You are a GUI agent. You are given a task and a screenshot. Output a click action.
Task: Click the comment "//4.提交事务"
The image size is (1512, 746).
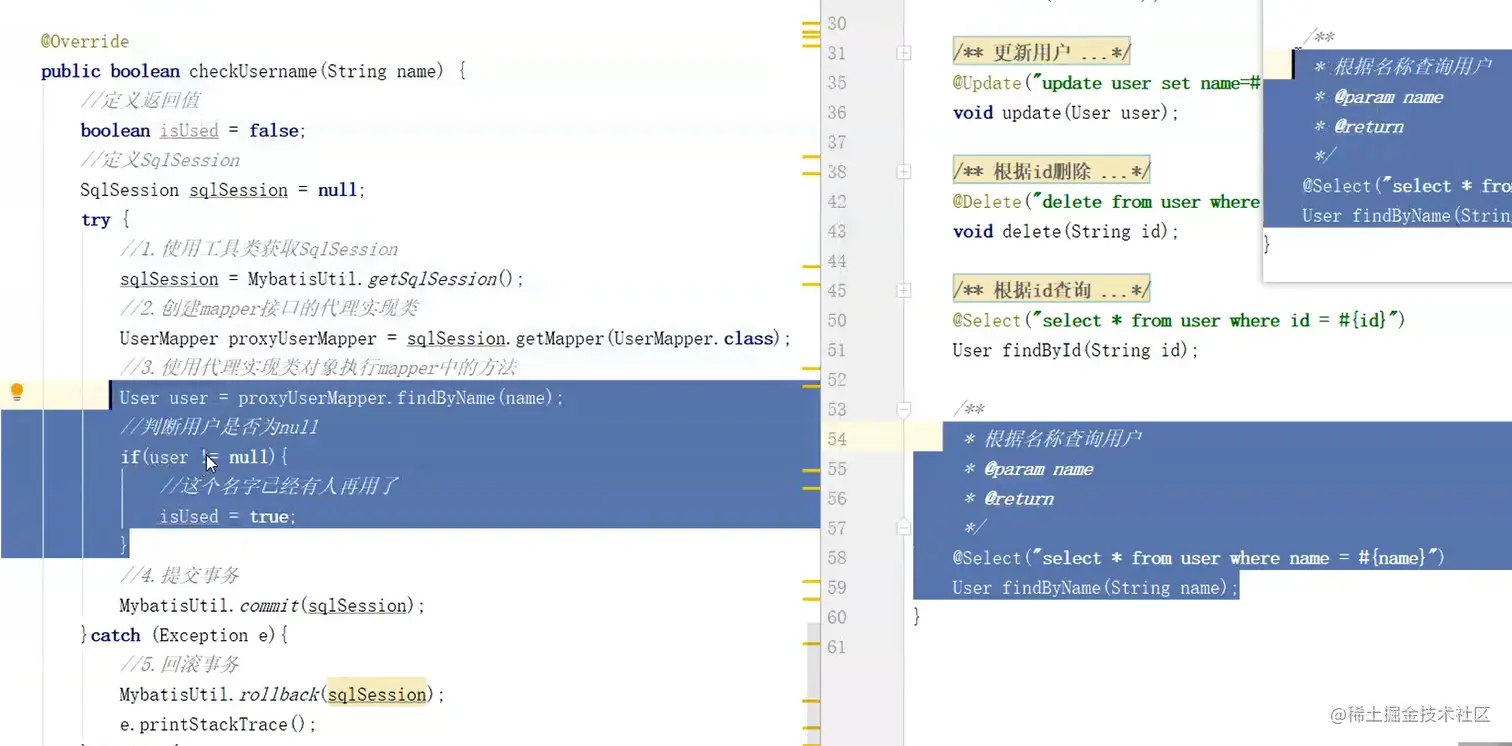[x=179, y=576]
